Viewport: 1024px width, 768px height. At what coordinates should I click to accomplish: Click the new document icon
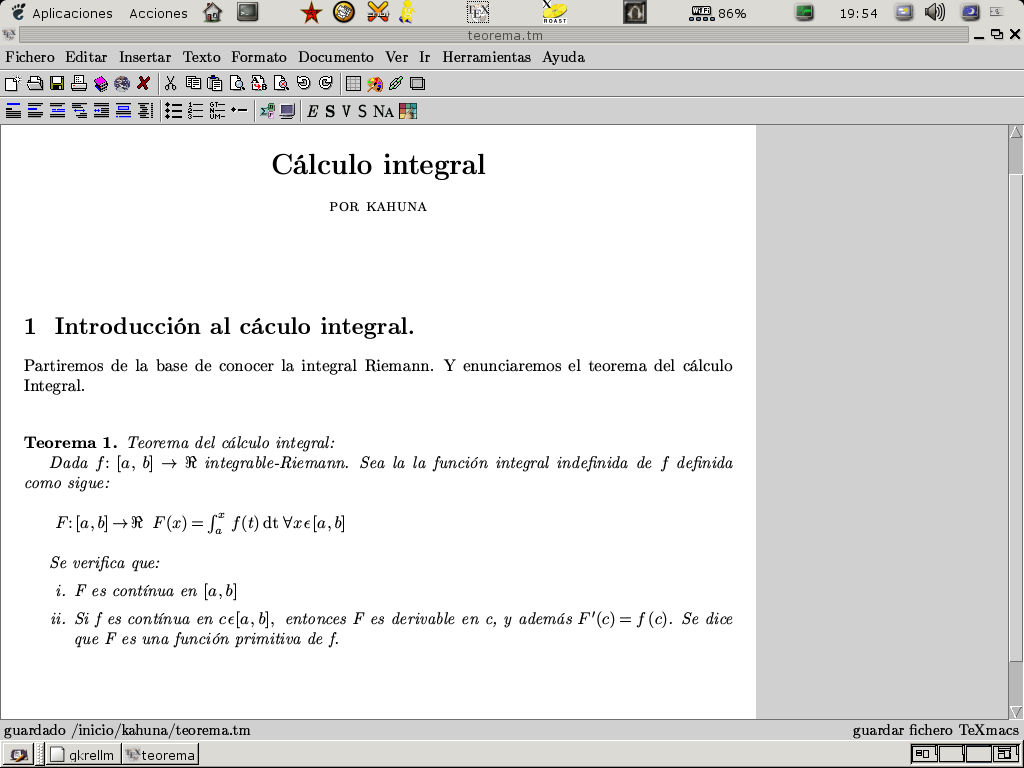tap(12, 83)
